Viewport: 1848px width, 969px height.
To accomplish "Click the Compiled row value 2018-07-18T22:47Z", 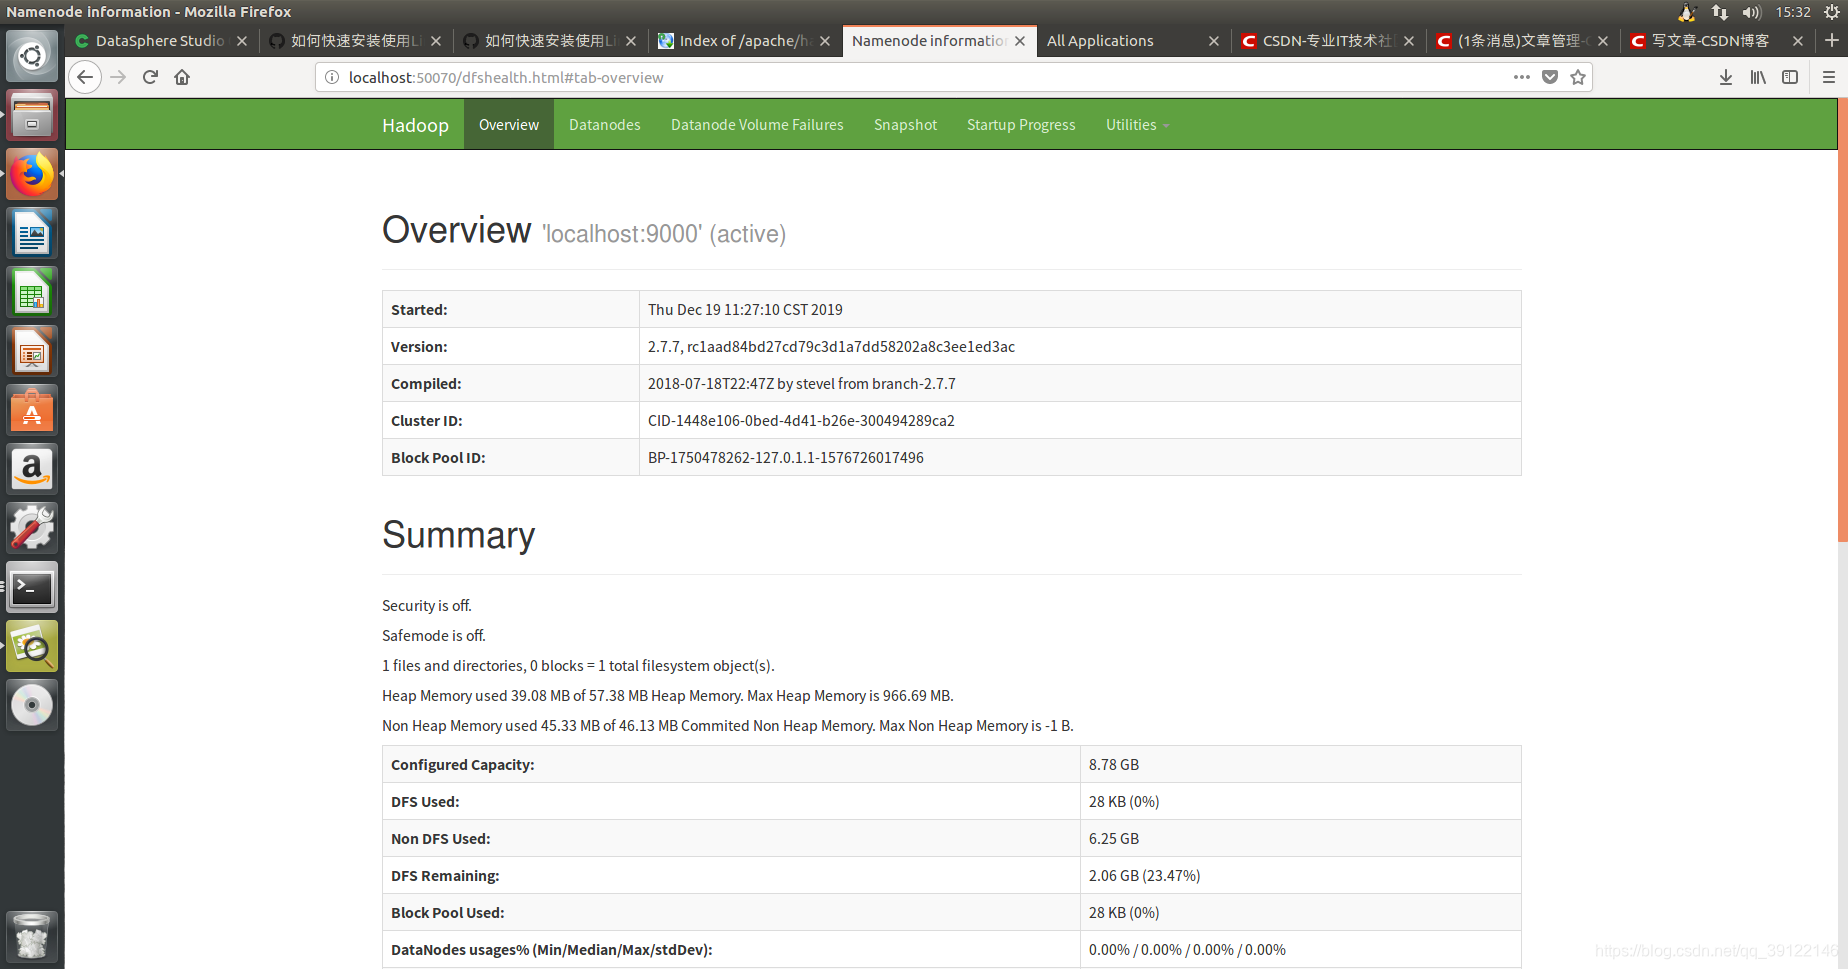I will [802, 384].
